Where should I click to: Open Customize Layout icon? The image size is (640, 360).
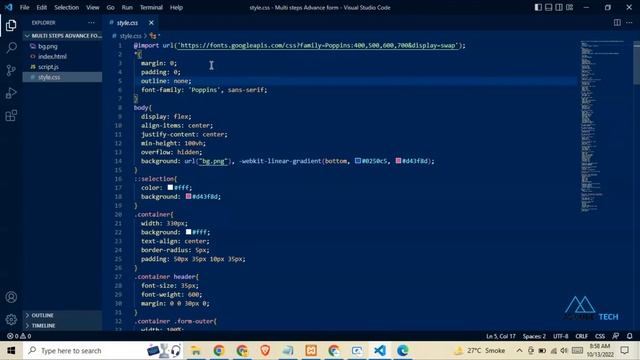(x=569, y=7)
